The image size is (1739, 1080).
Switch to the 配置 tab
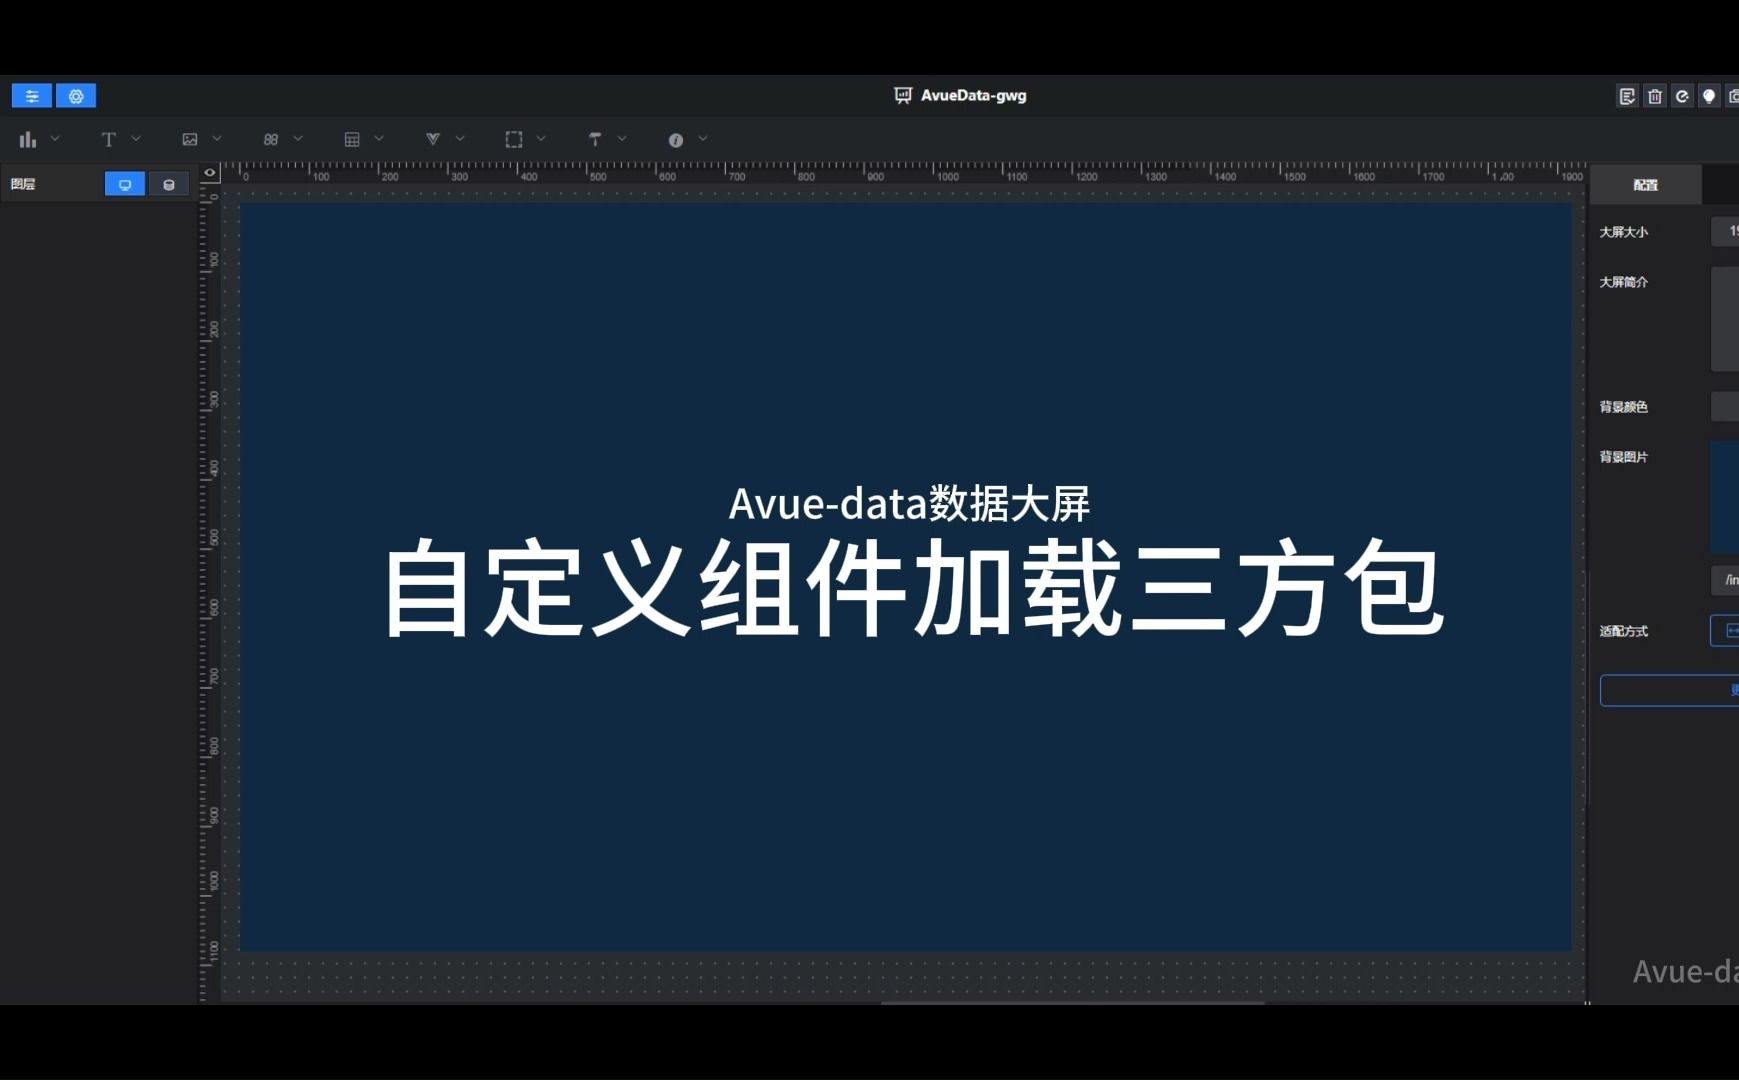point(1646,185)
